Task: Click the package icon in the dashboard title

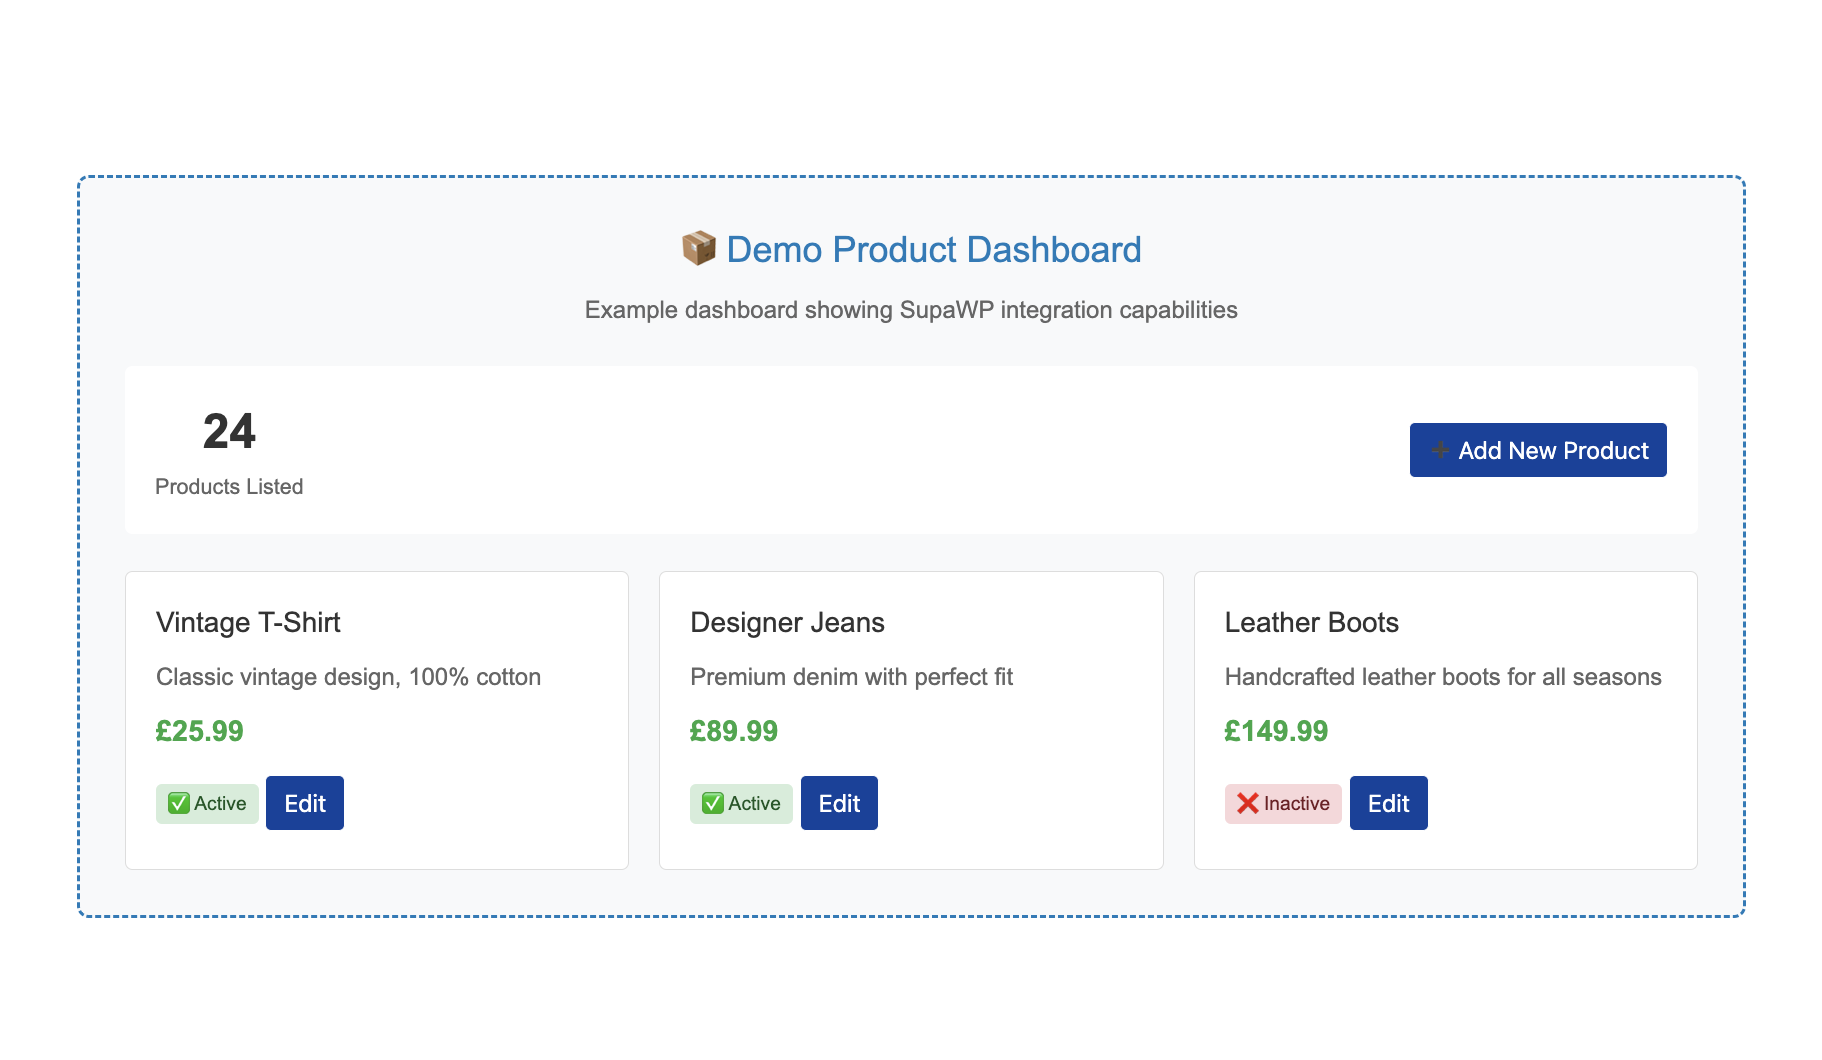Action: click(x=698, y=248)
